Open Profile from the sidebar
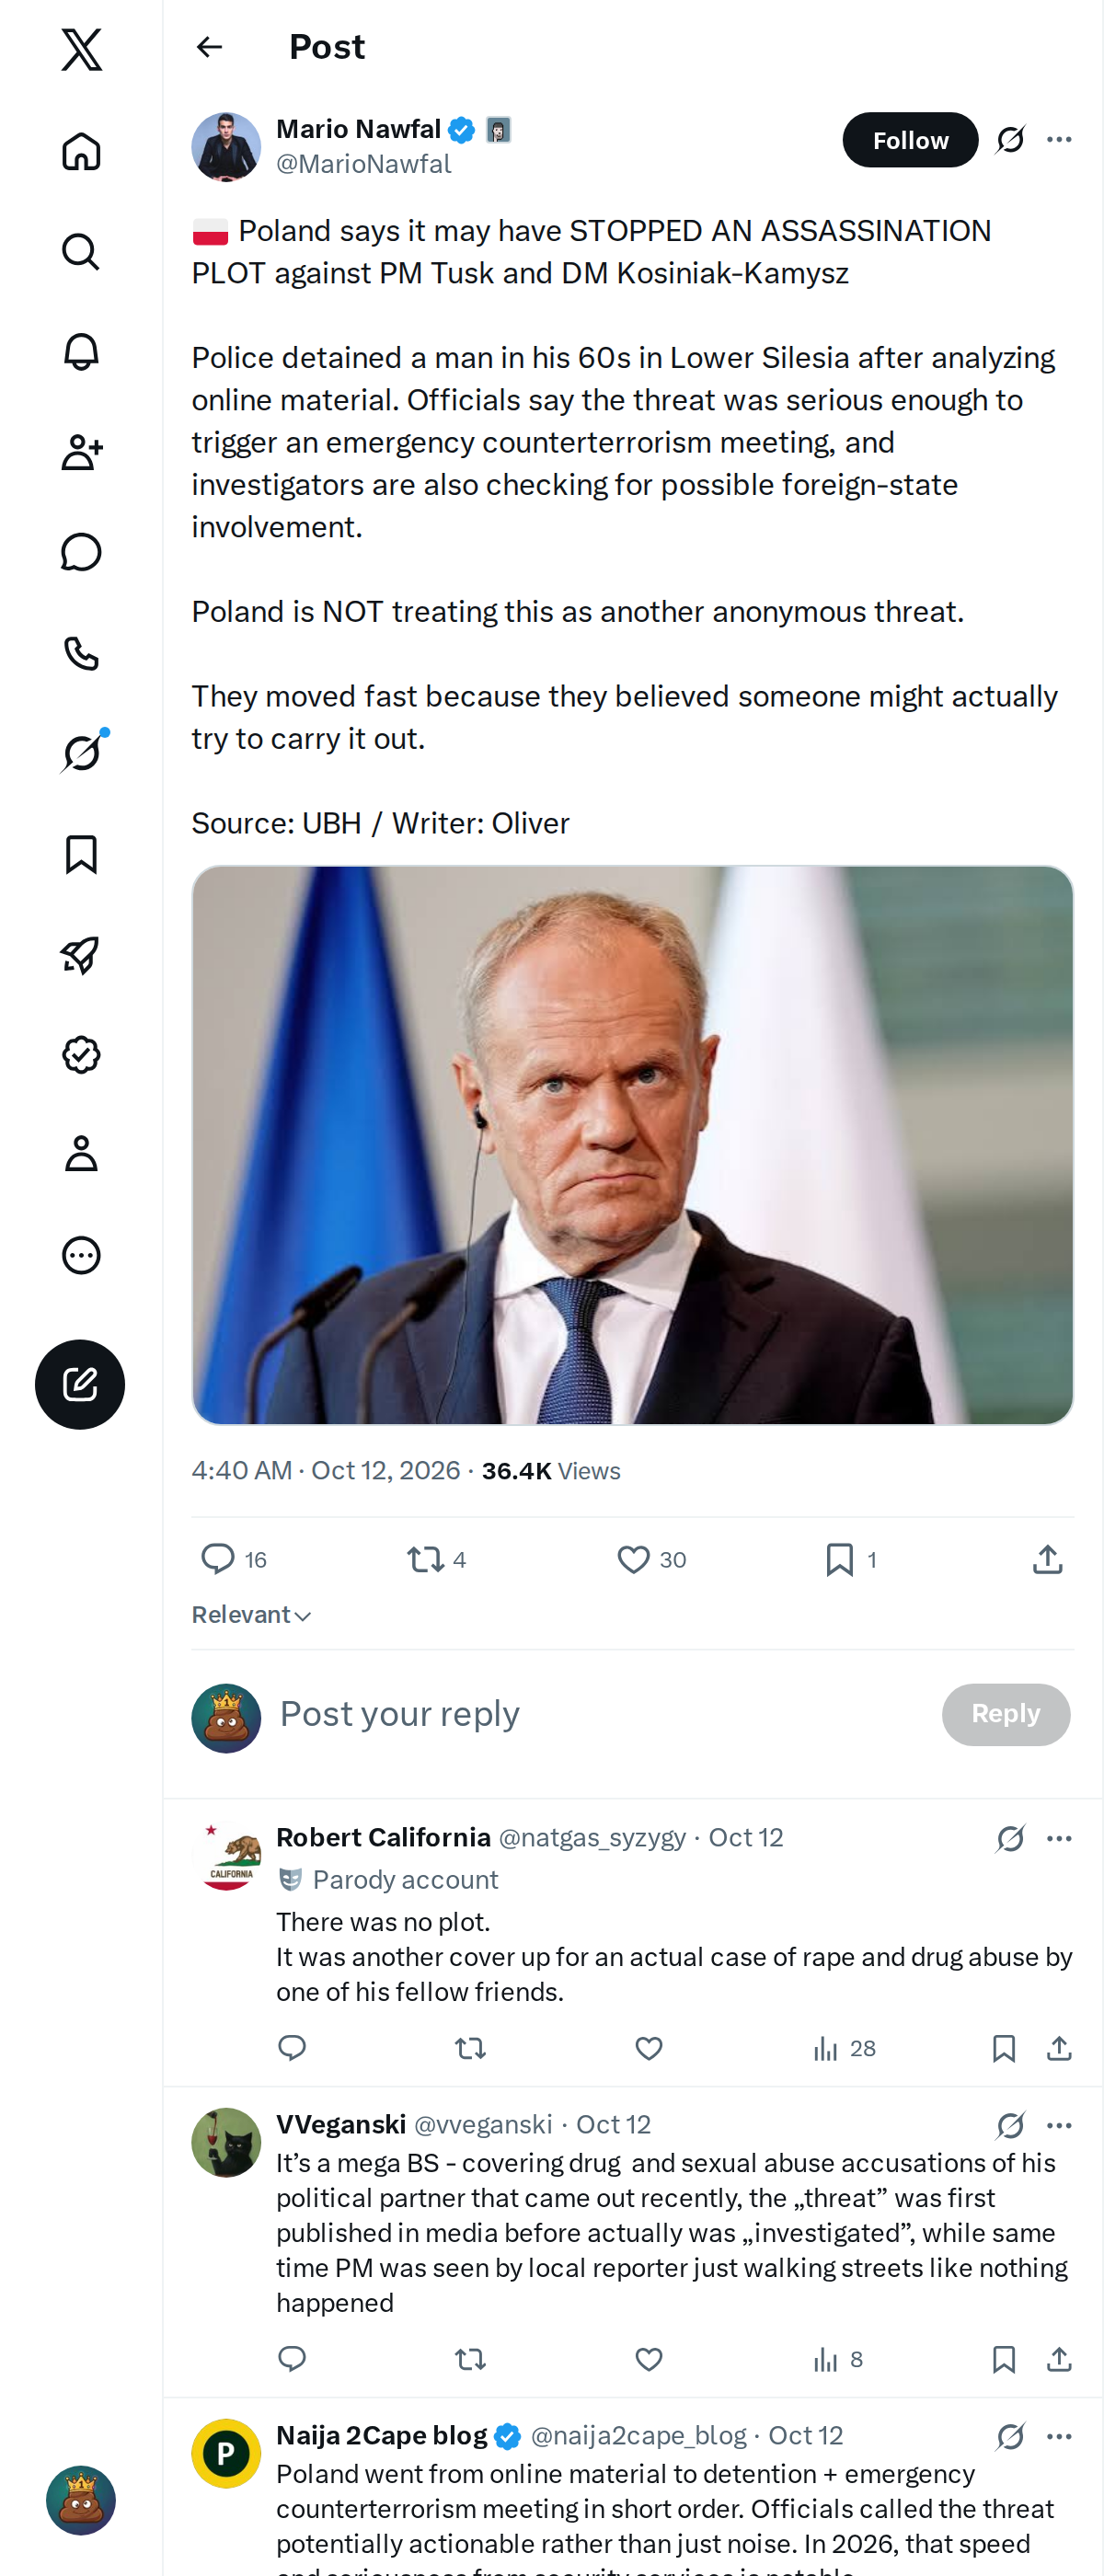1104x2576 pixels. (81, 1154)
